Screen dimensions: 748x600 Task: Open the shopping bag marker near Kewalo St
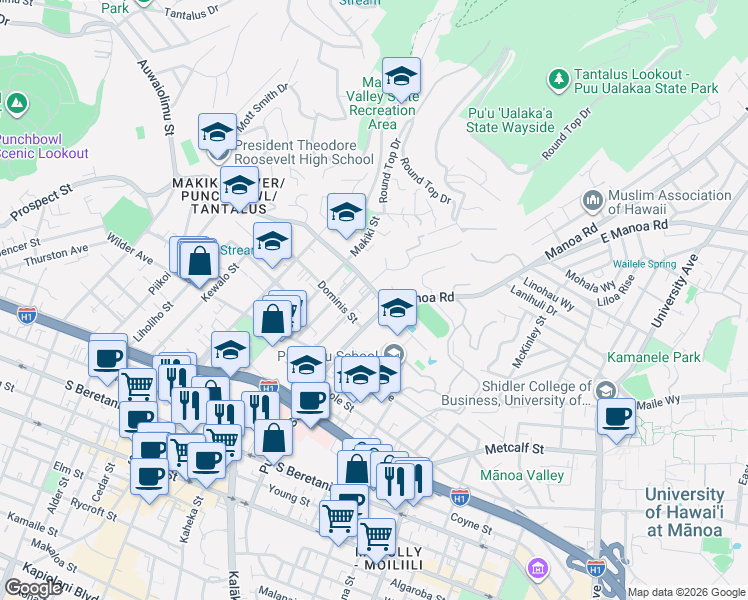[x=200, y=261]
